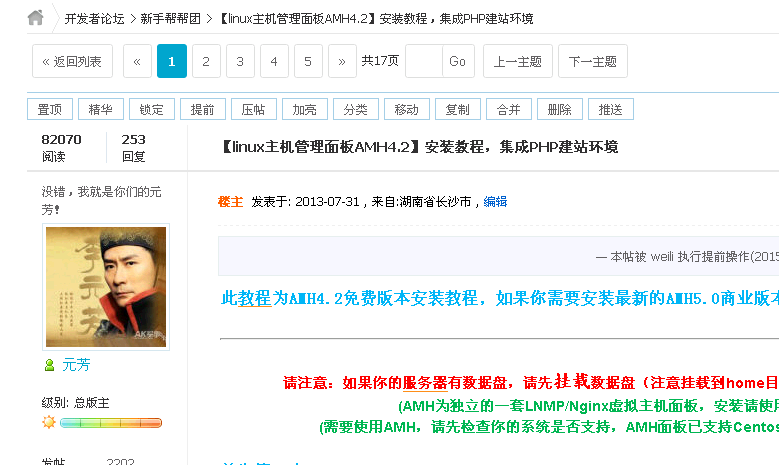This screenshot has height=465, width=779.
Task: Click 加亮 highlight moderation button
Action: [304, 109]
